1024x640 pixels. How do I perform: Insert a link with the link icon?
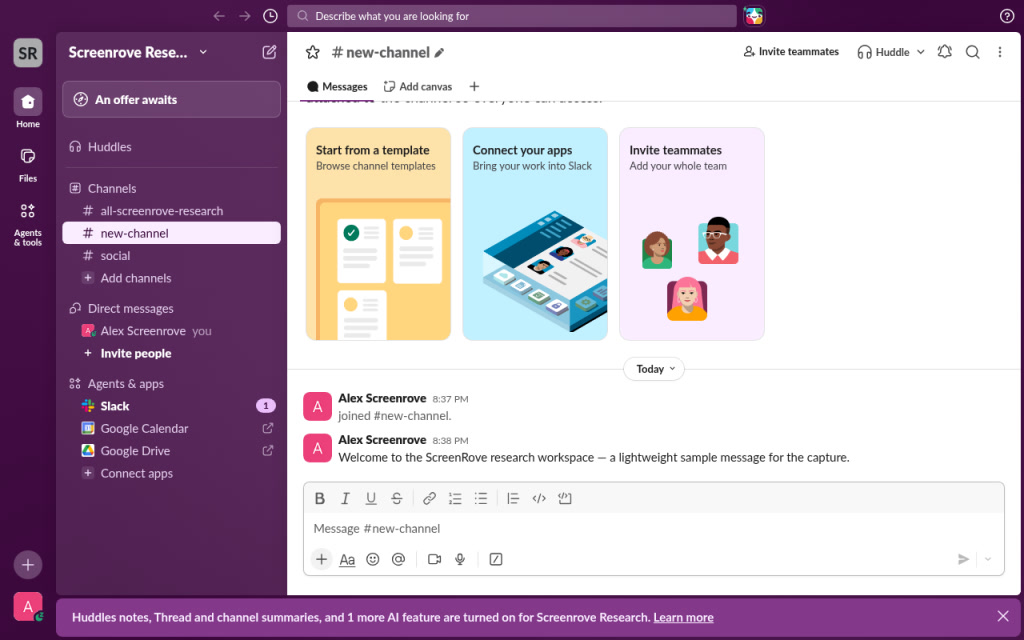click(429, 498)
